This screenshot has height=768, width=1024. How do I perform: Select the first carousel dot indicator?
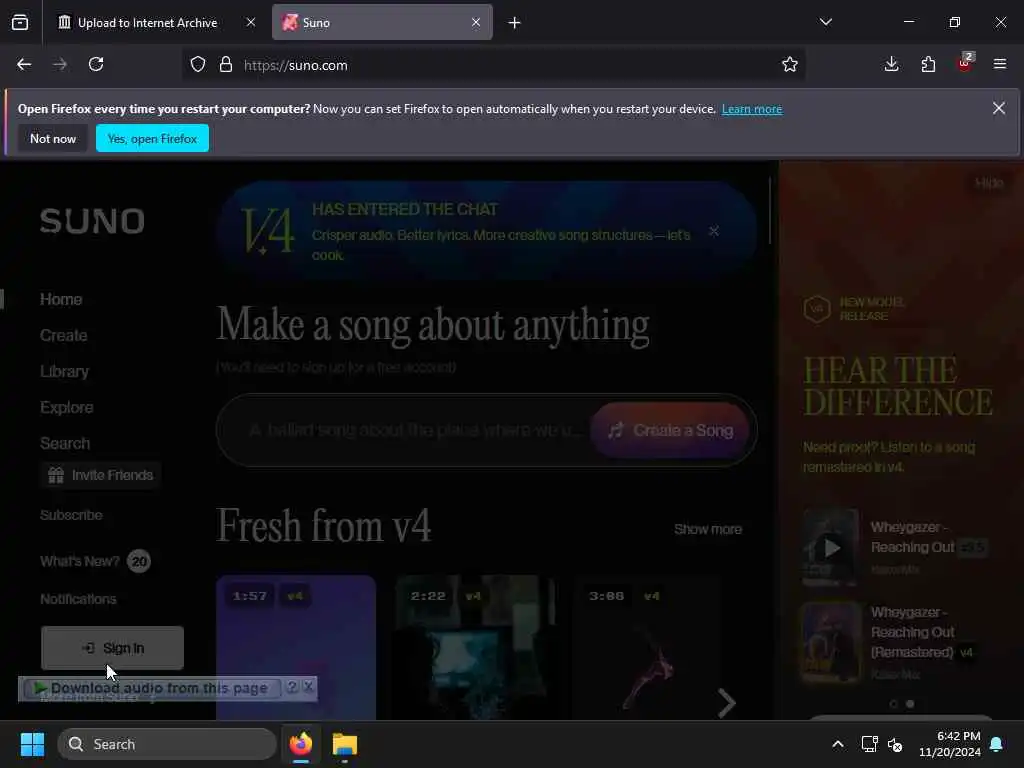click(893, 704)
